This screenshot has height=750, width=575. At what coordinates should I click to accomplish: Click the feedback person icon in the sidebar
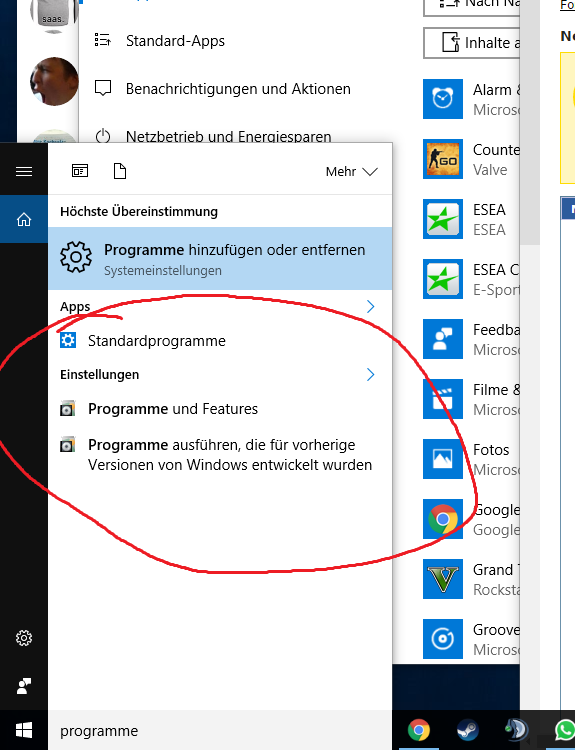tap(24, 686)
